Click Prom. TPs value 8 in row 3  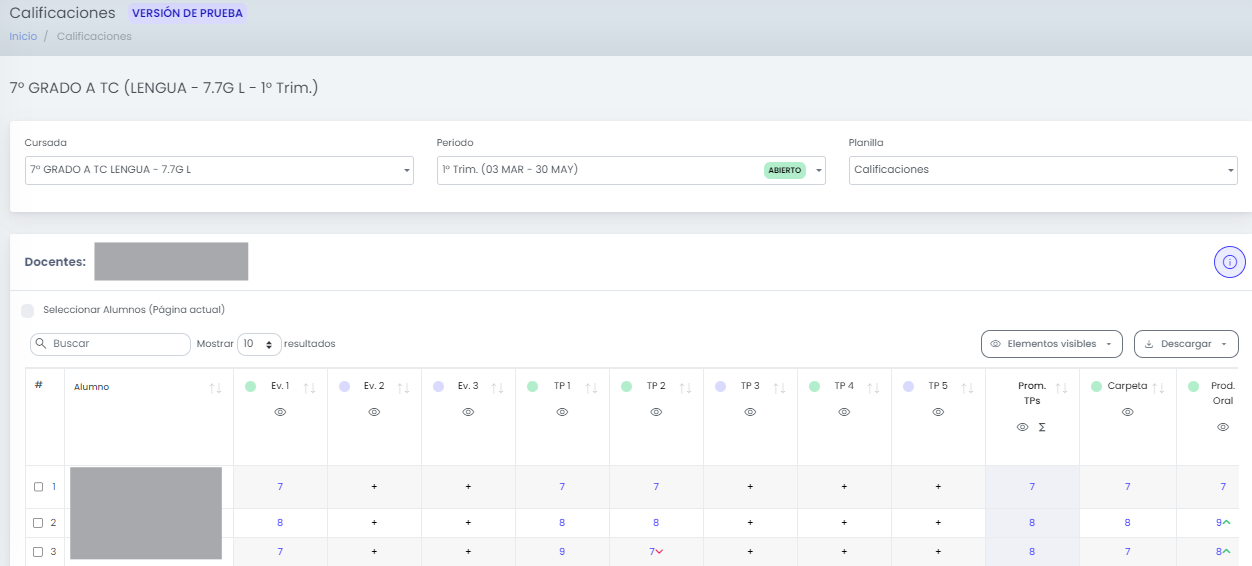click(1032, 552)
